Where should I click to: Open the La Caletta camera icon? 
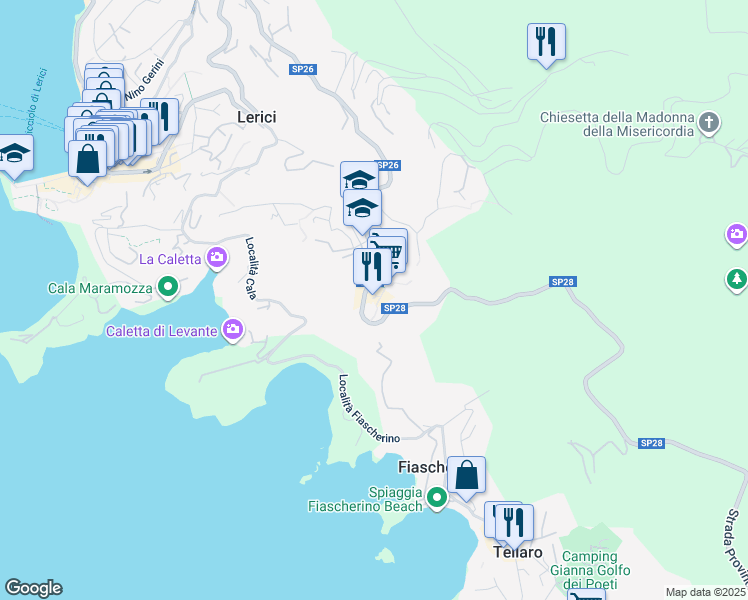coord(217,259)
